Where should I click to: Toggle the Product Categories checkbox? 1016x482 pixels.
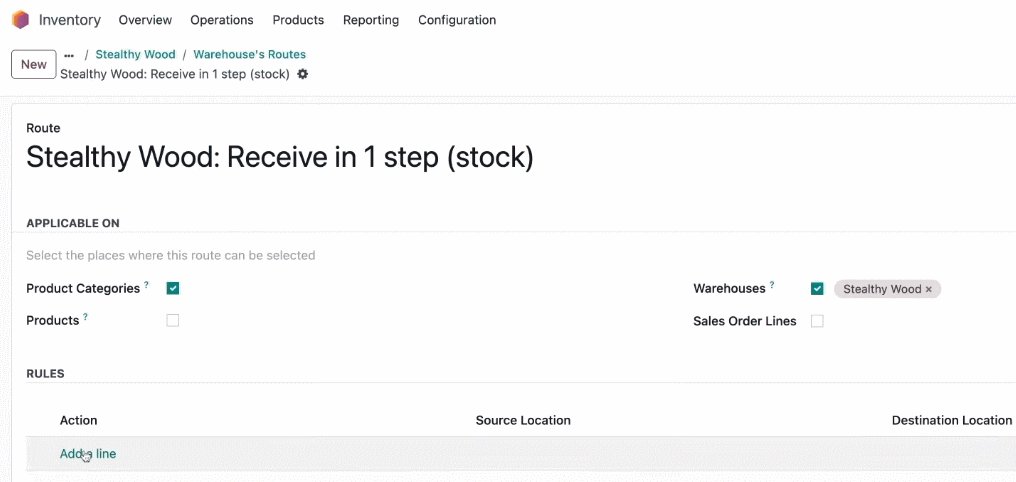(172, 288)
